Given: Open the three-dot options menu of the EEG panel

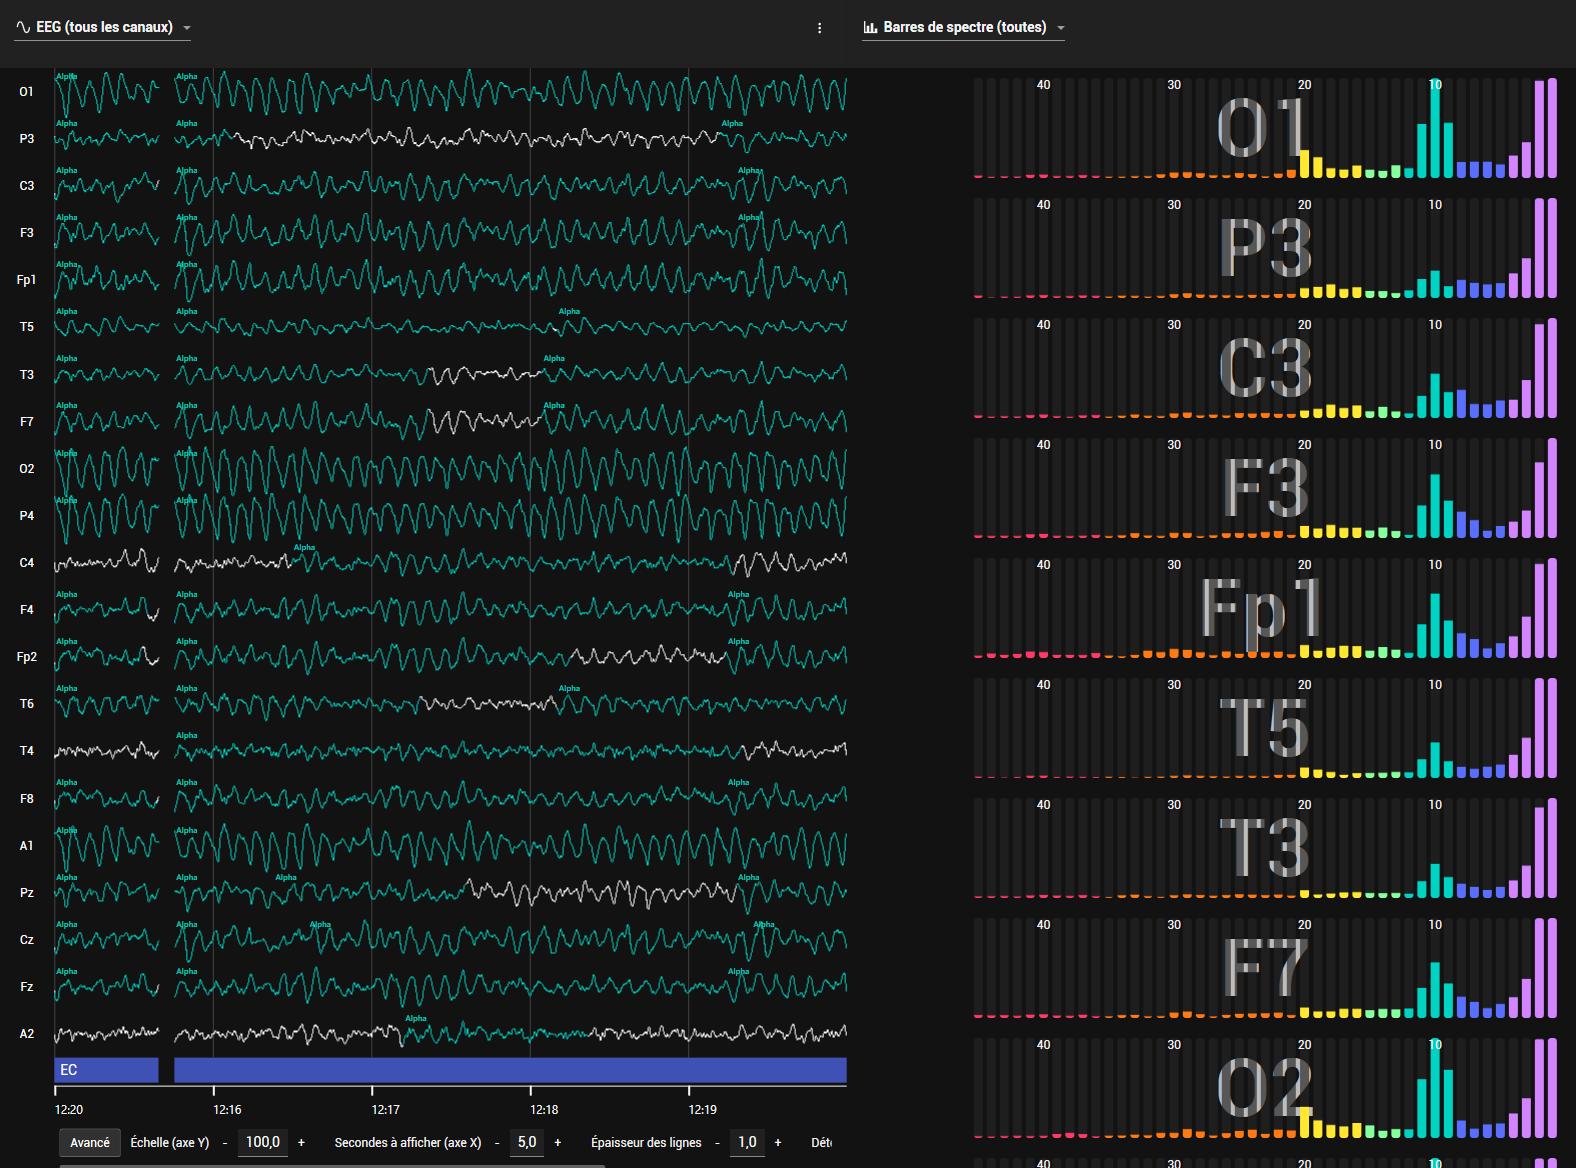Looking at the screenshot, I should (820, 28).
